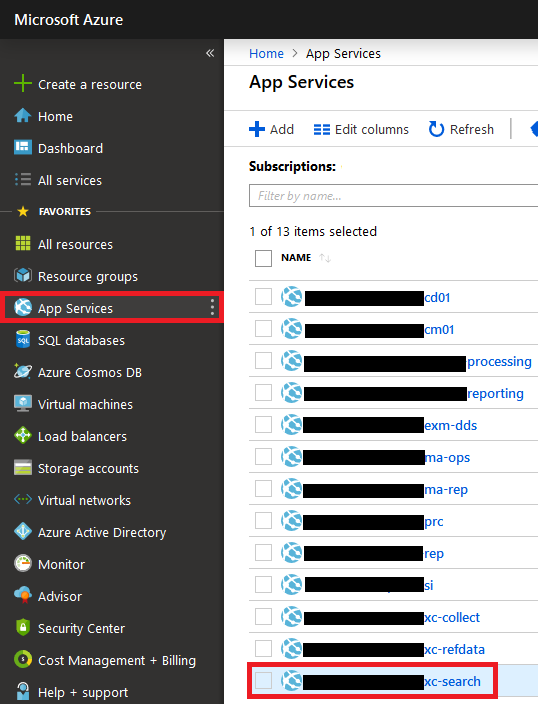This screenshot has height=704, width=538.
Task: Open the Create a resource menu item
Action: tap(90, 84)
